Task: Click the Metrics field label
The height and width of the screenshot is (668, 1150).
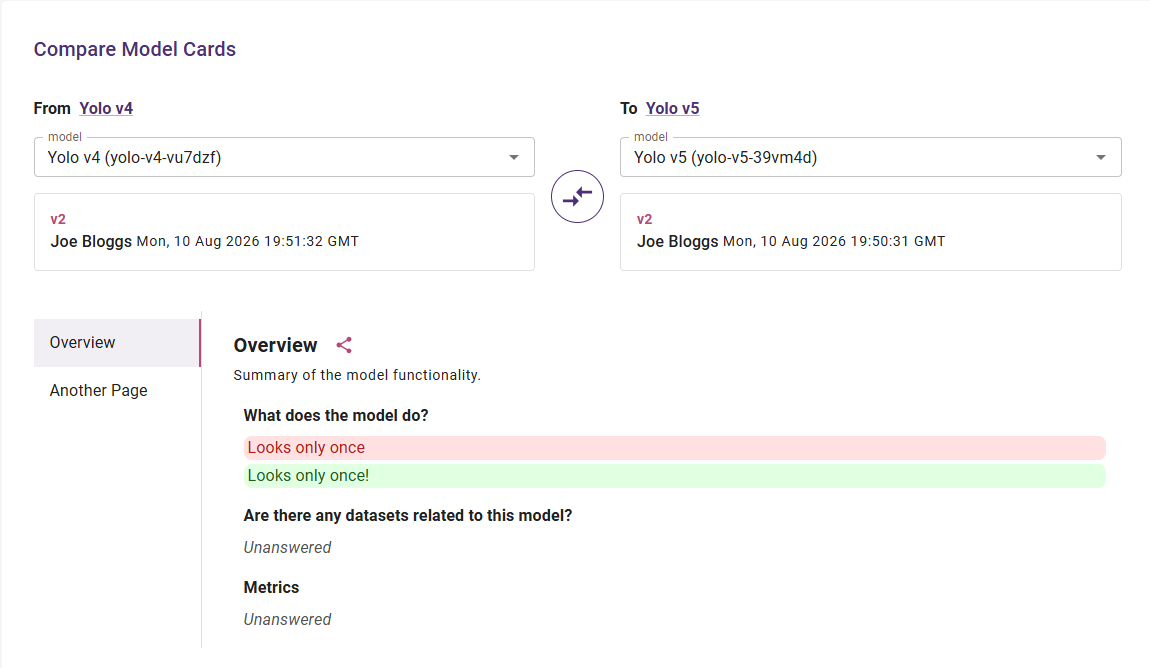Action: click(x=271, y=587)
